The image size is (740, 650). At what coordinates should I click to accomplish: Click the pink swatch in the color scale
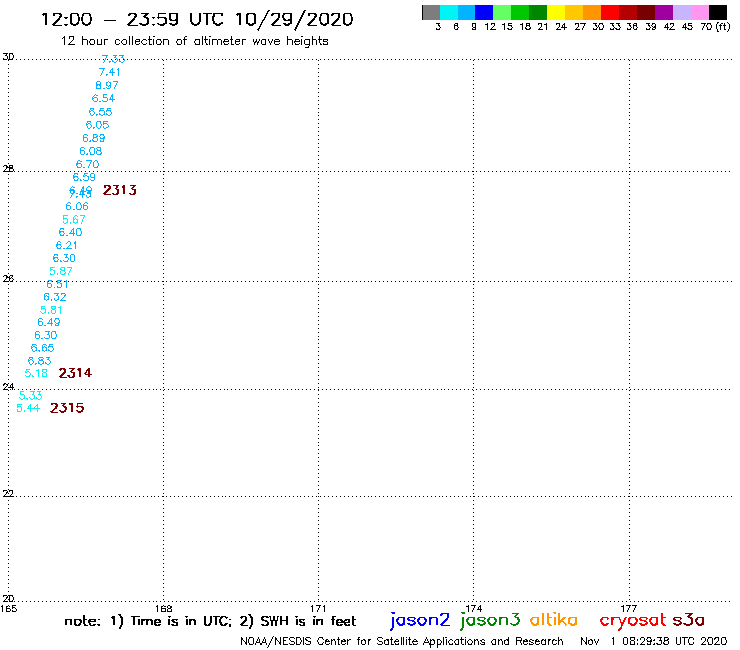coord(699,12)
